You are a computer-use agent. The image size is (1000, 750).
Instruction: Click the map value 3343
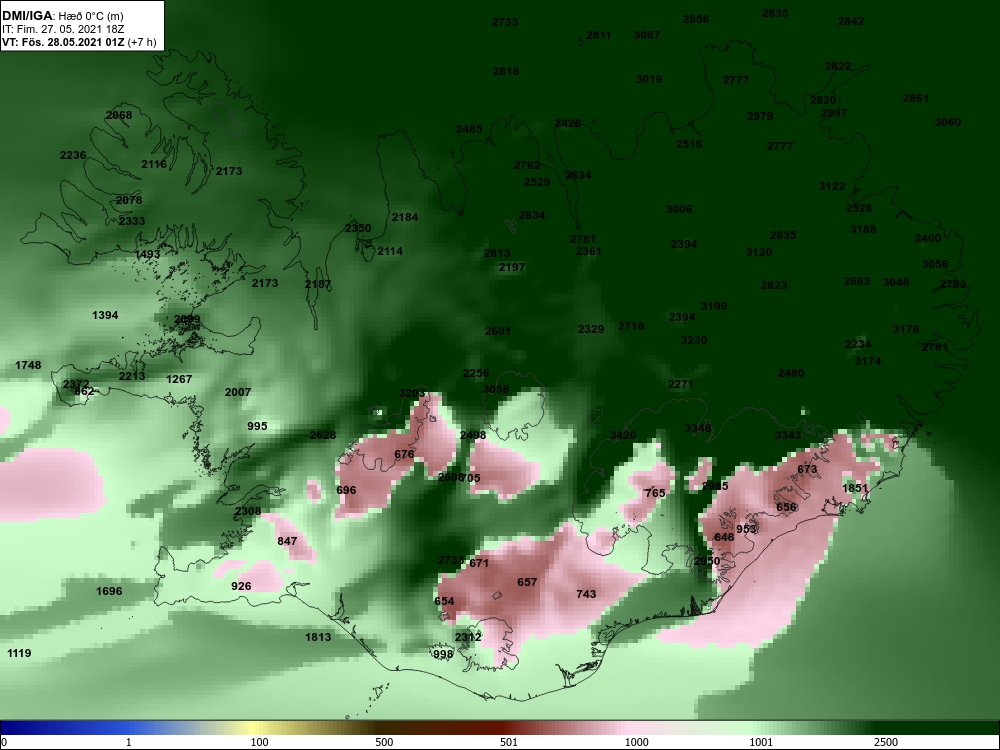point(788,436)
